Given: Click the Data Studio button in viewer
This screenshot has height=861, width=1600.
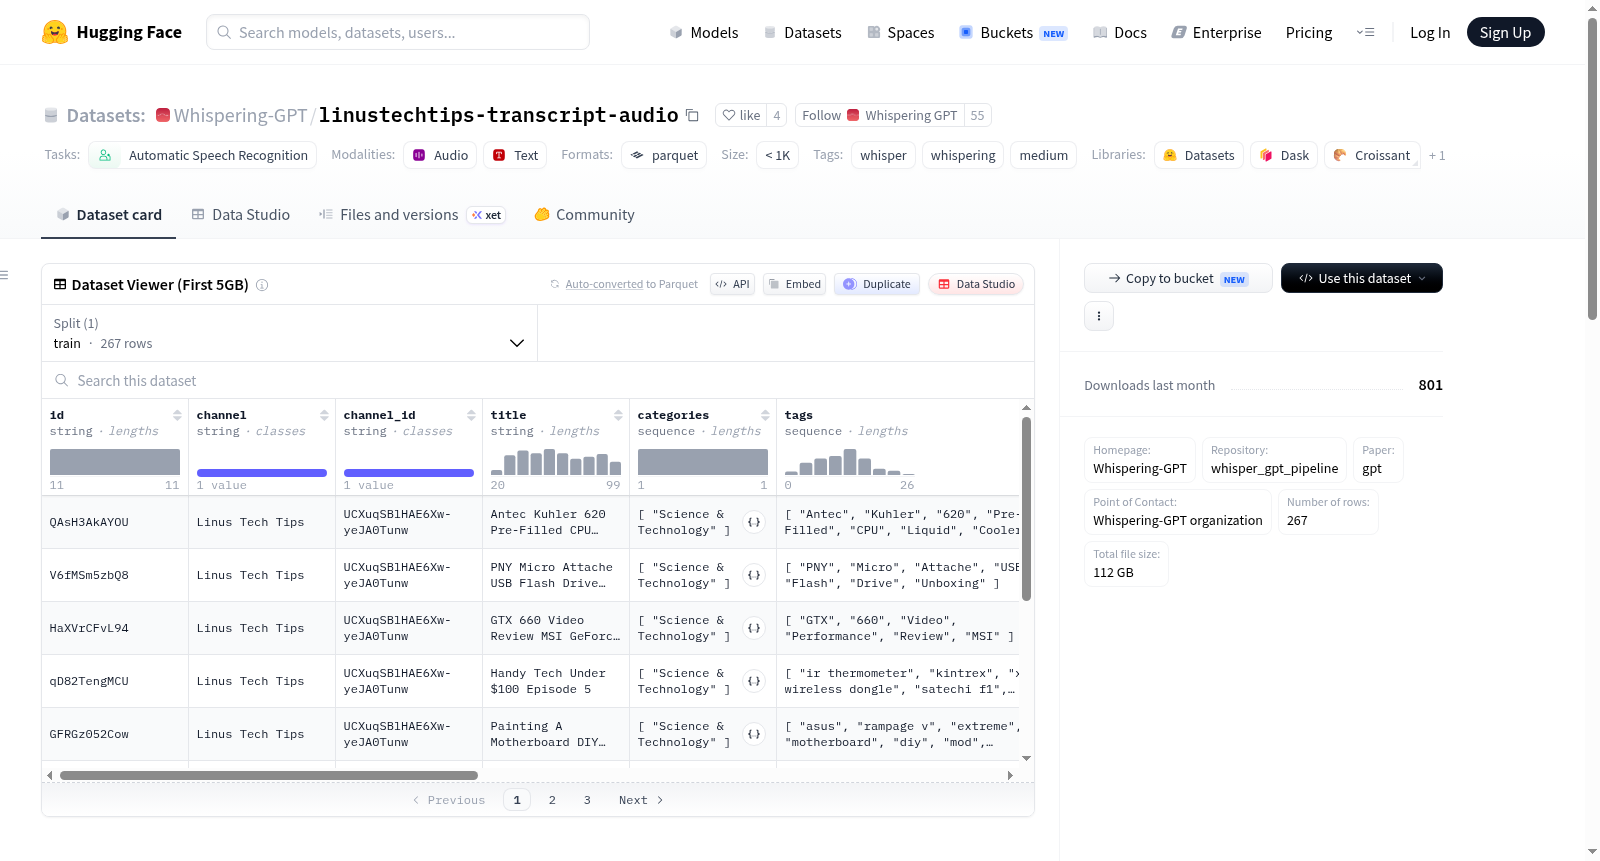Looking at the screenshot, I should coord(976,284).
